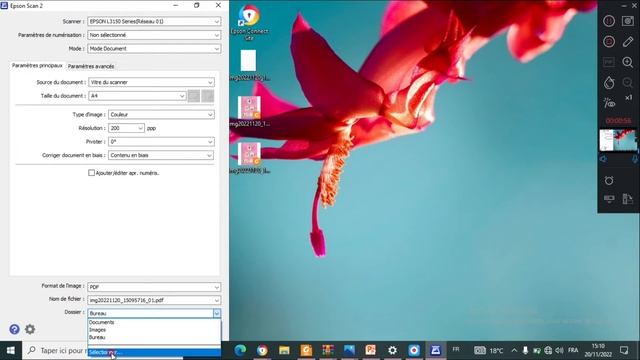Select the img20221120_1... desktop file
Screen dimensions: 640x360
pyautogui.click(x=249, y=111)
